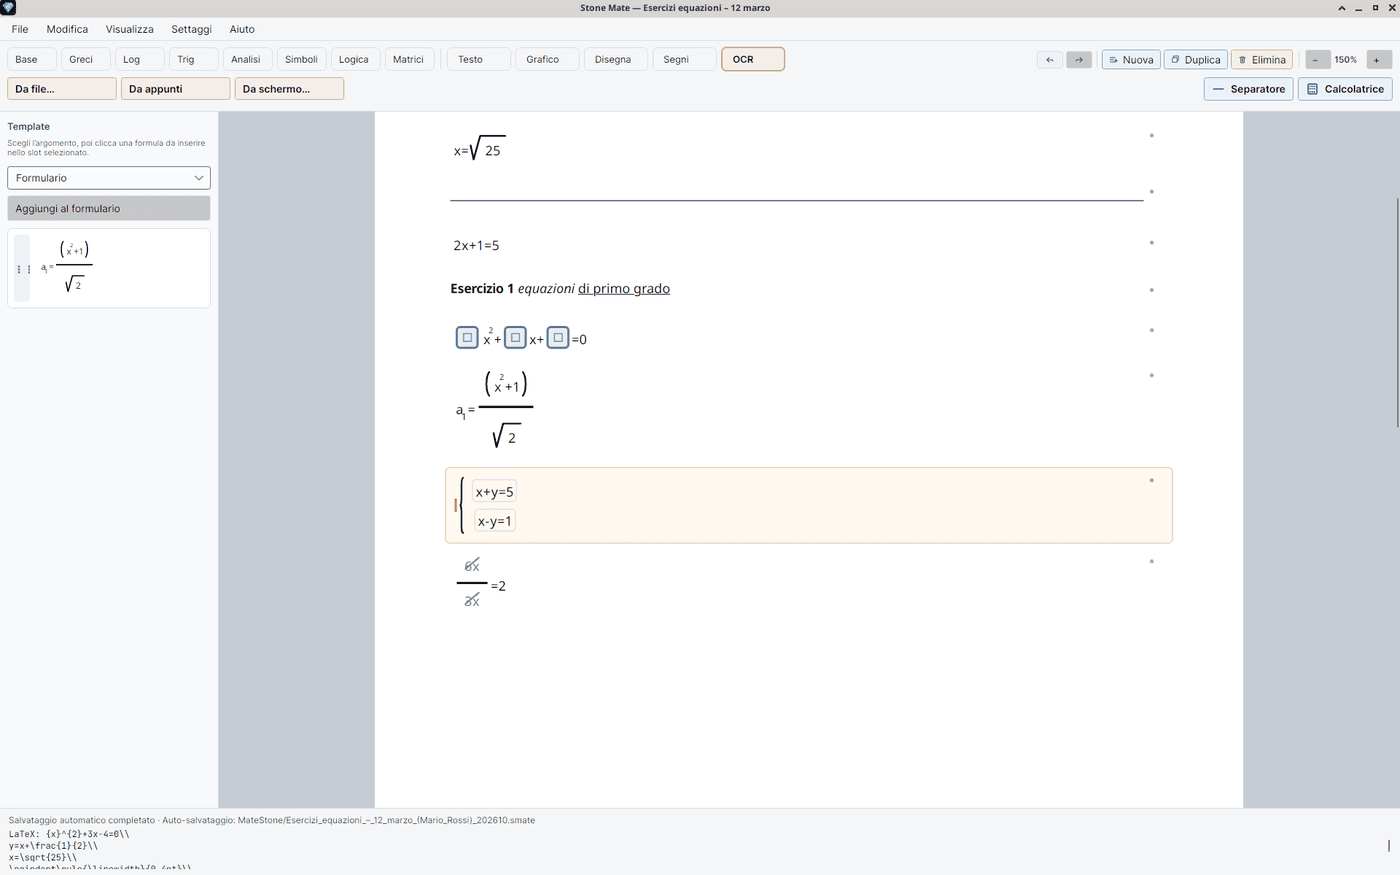The width and height of the screenshot is (1400, 875).
Task: Click 'Aggiungi al formulario' button
Action: pos(109,208)
